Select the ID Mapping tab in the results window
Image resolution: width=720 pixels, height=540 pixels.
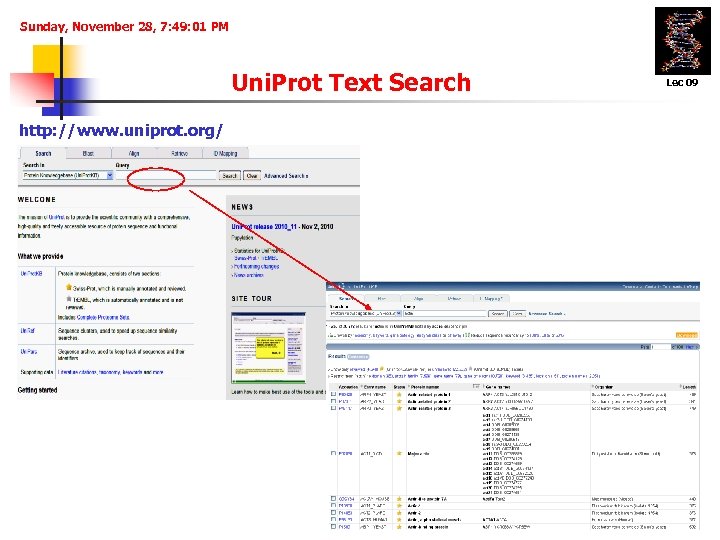491,299
